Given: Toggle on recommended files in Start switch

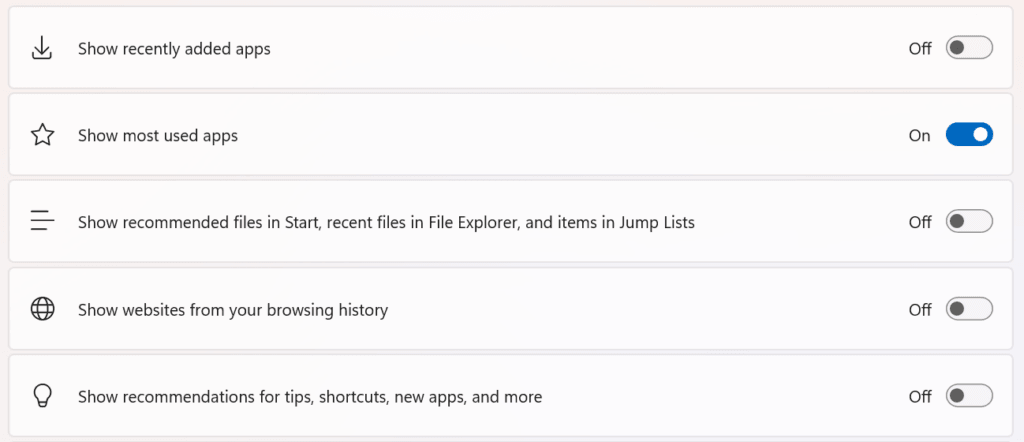Looking at the screenshot, I should [969, 222].
